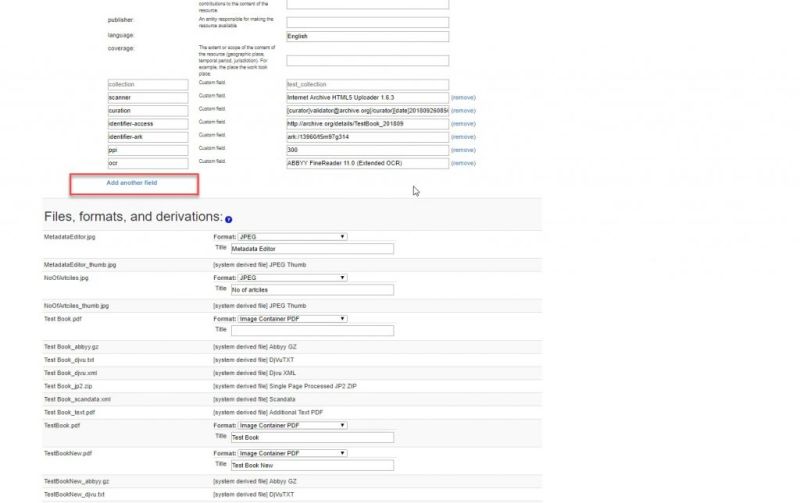Select the Test Book_scandata.xml file name
This screenshot has width=800, height=503.
(x=77, y=399)
